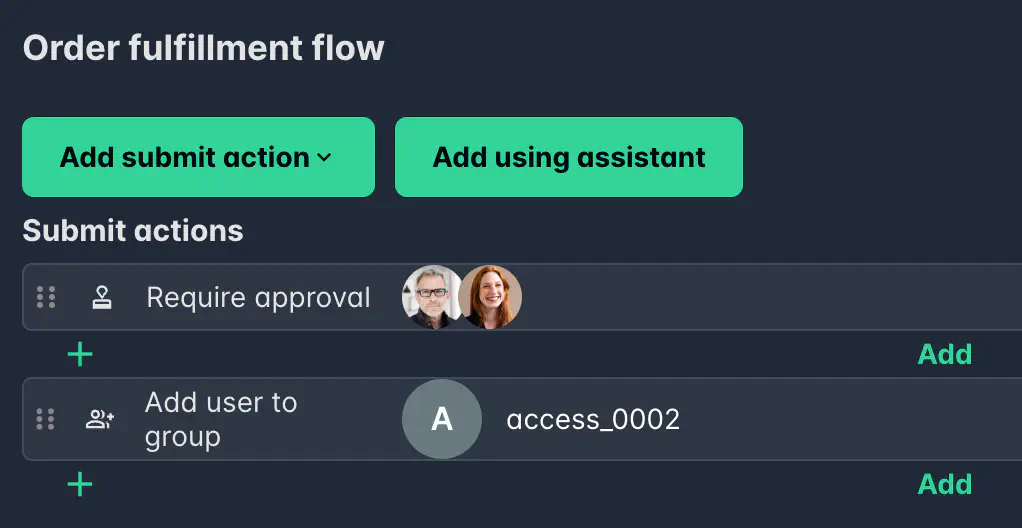The width and height of the screenshot is (1022, 528).
Task: Click plus icon below Require approval
Action: coord(80,355)
